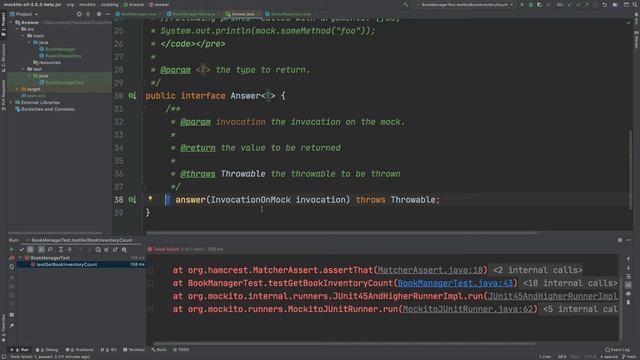
Task: Click the implementation gutter icon on line 38
Action: [132, 200]
